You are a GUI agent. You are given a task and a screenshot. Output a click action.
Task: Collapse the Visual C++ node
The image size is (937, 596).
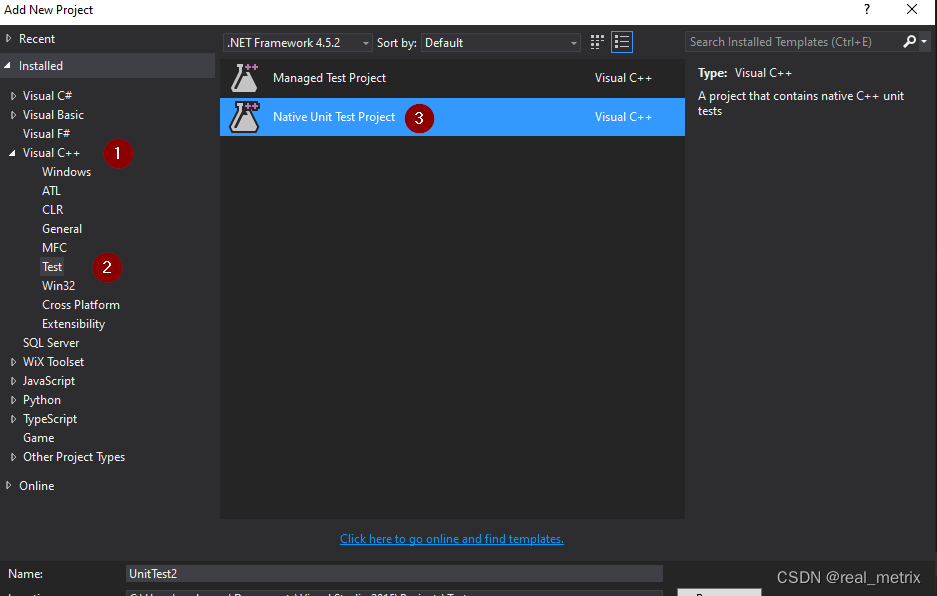13,153
